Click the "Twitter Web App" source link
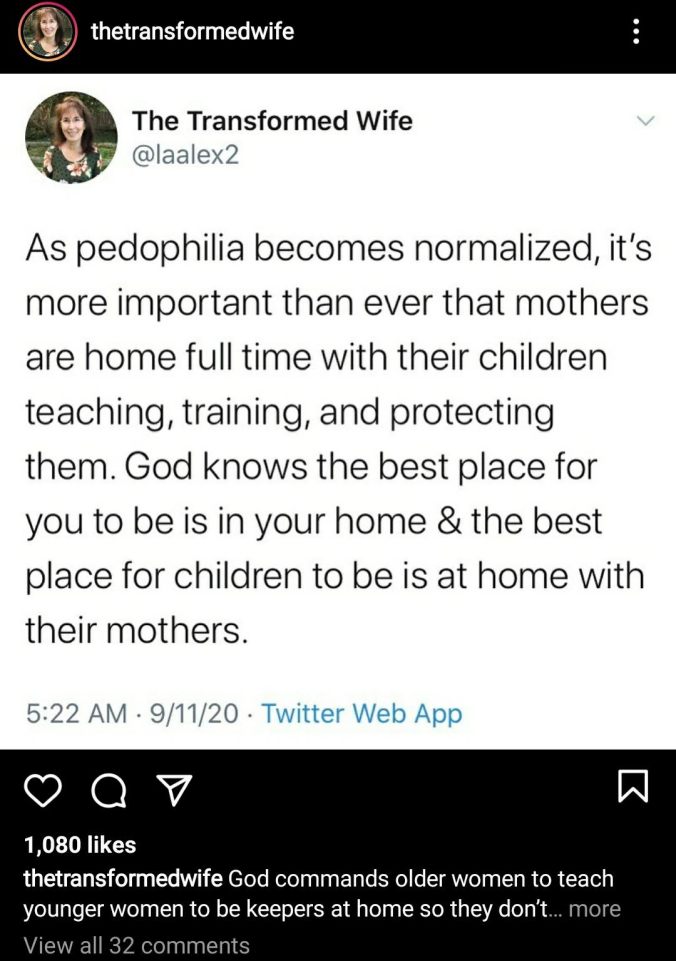This screenshot has height=961, width=676. (361, 714)
